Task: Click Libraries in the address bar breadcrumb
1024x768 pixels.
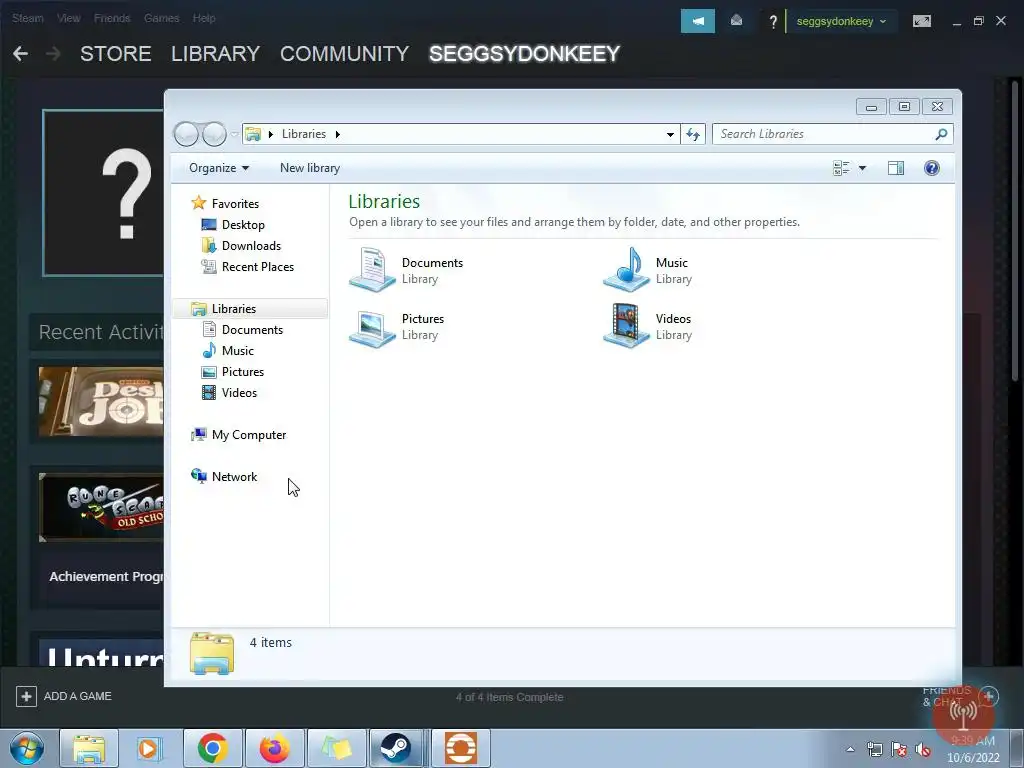Action: (x=304, y=134)
